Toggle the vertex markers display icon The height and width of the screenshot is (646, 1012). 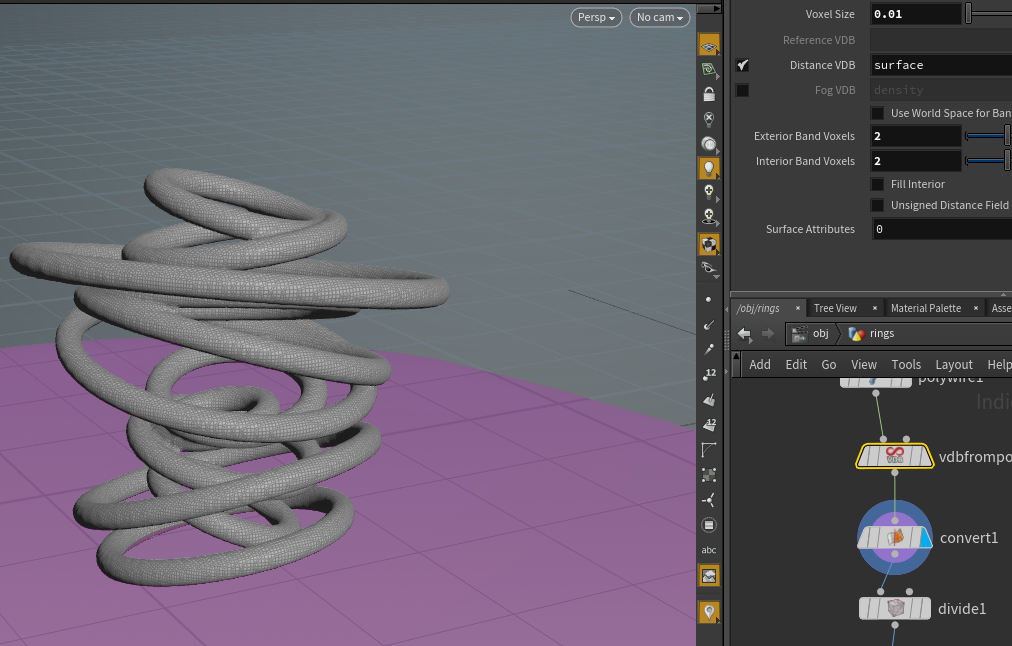click(709, 475)
